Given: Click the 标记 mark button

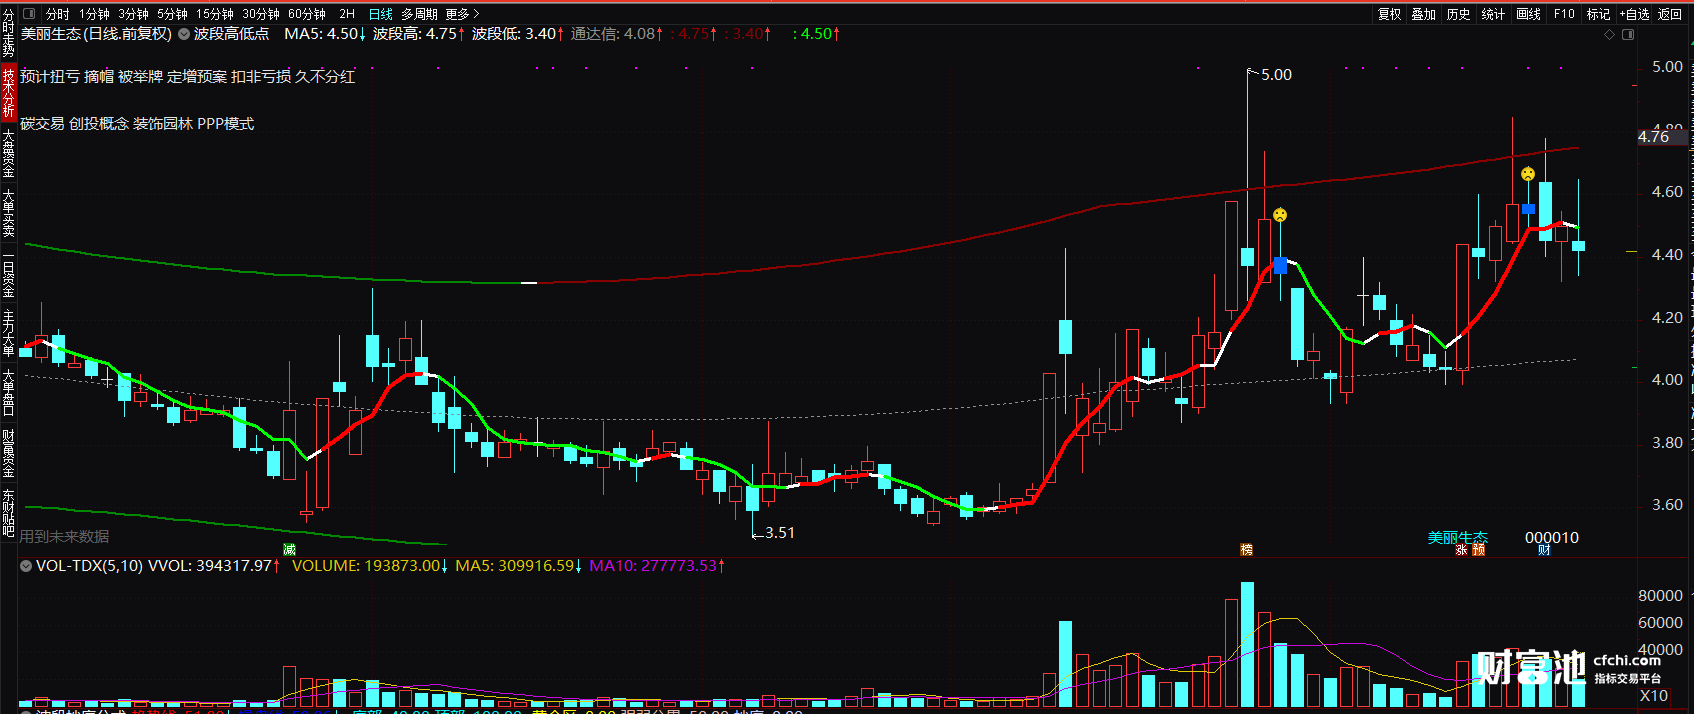Looking at the screenshot, I should [1598, 14].
